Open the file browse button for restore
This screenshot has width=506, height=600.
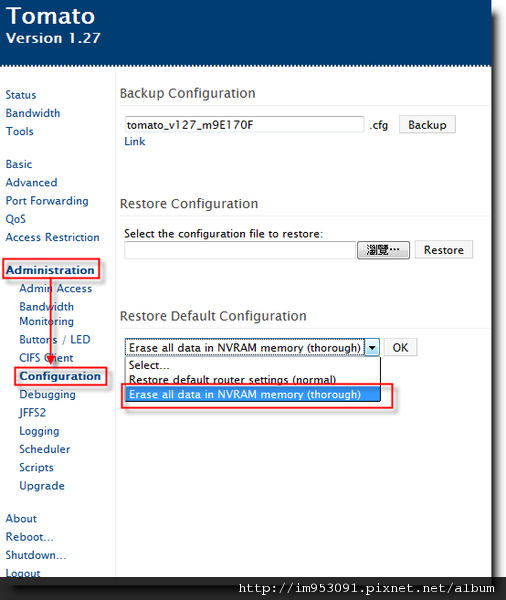[383, 250]
